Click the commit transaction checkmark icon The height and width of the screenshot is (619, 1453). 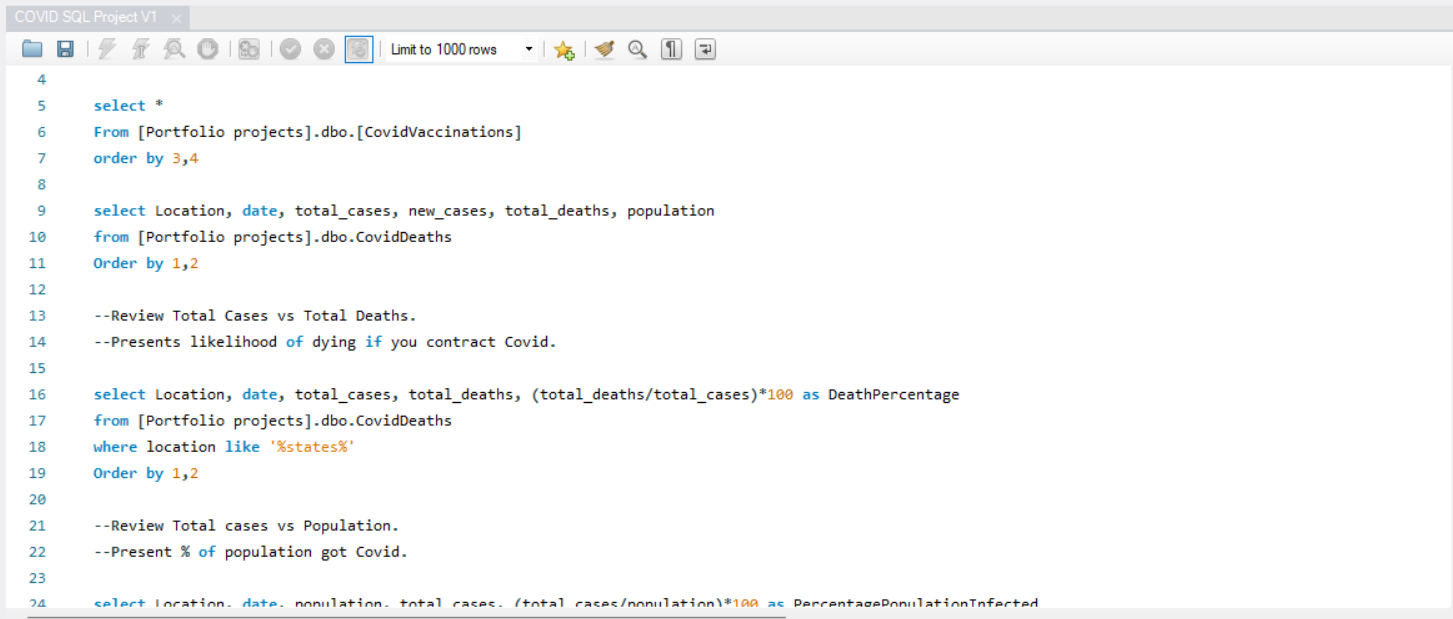click(290, 49)
